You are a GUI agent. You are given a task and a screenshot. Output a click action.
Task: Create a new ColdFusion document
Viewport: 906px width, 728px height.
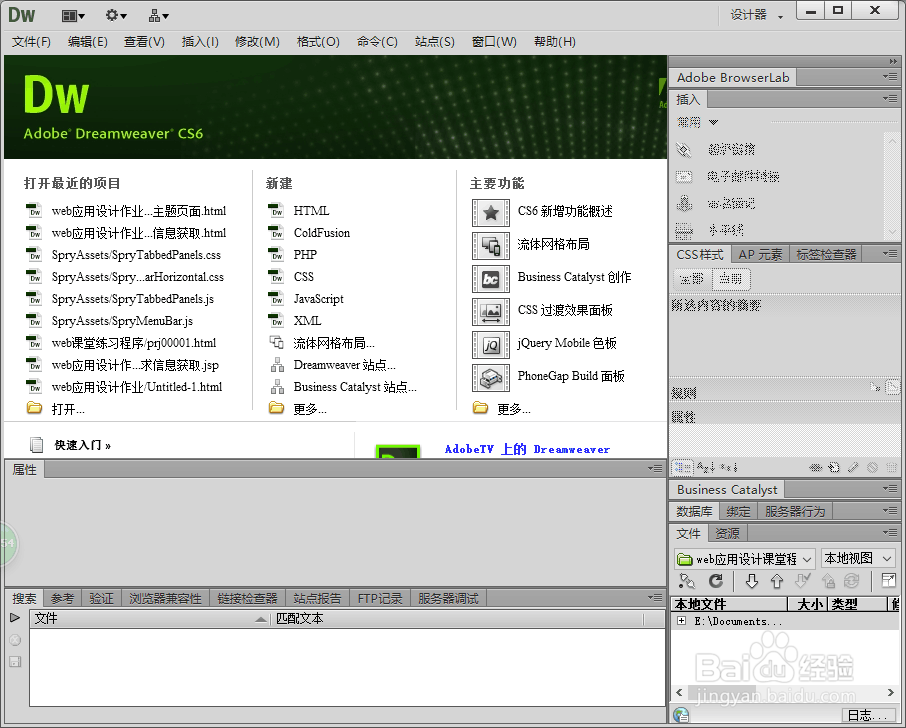[x=322, y=233]
